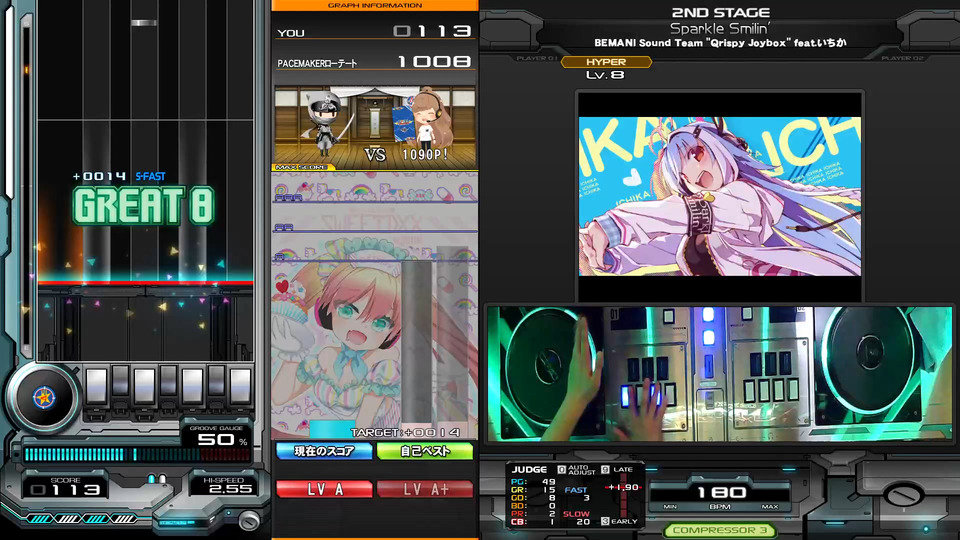
Task: Select the 自己ベスト graph button
Action: [x=425, y=451]
